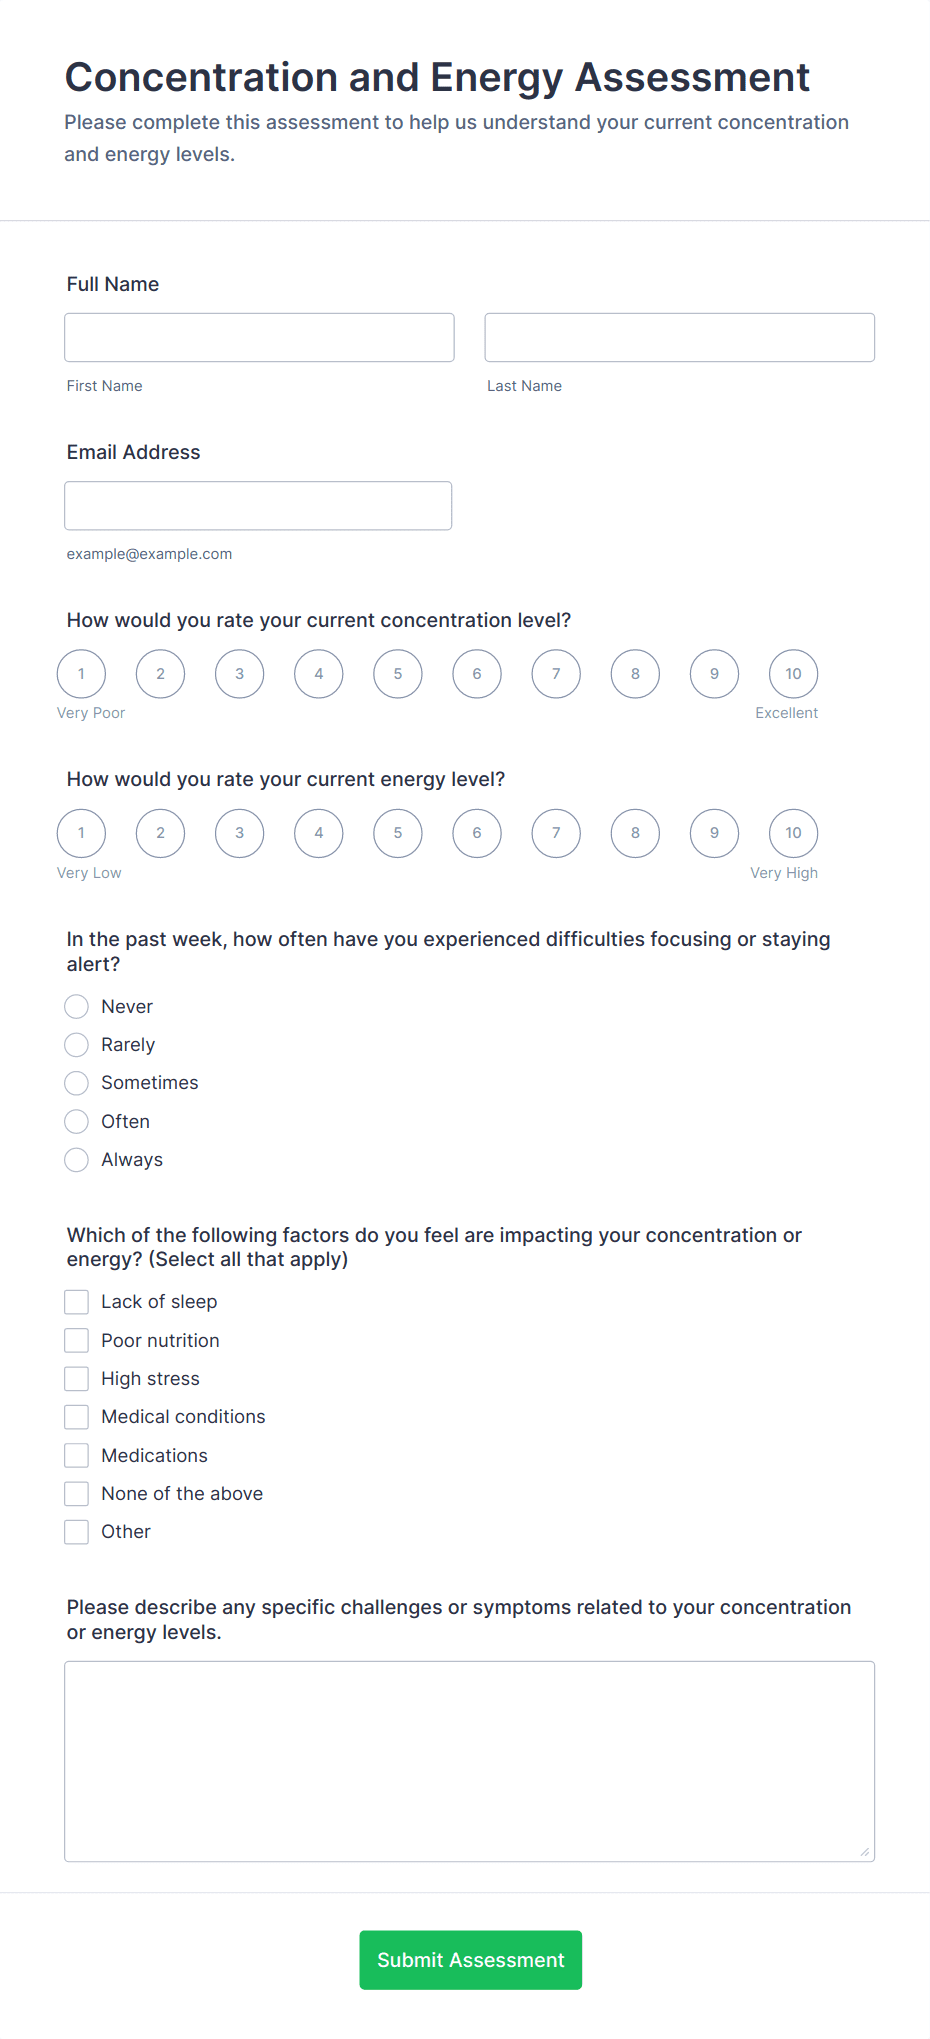930x2039 pixels.
Task: Rate energy level as 3
Action: 239,833
